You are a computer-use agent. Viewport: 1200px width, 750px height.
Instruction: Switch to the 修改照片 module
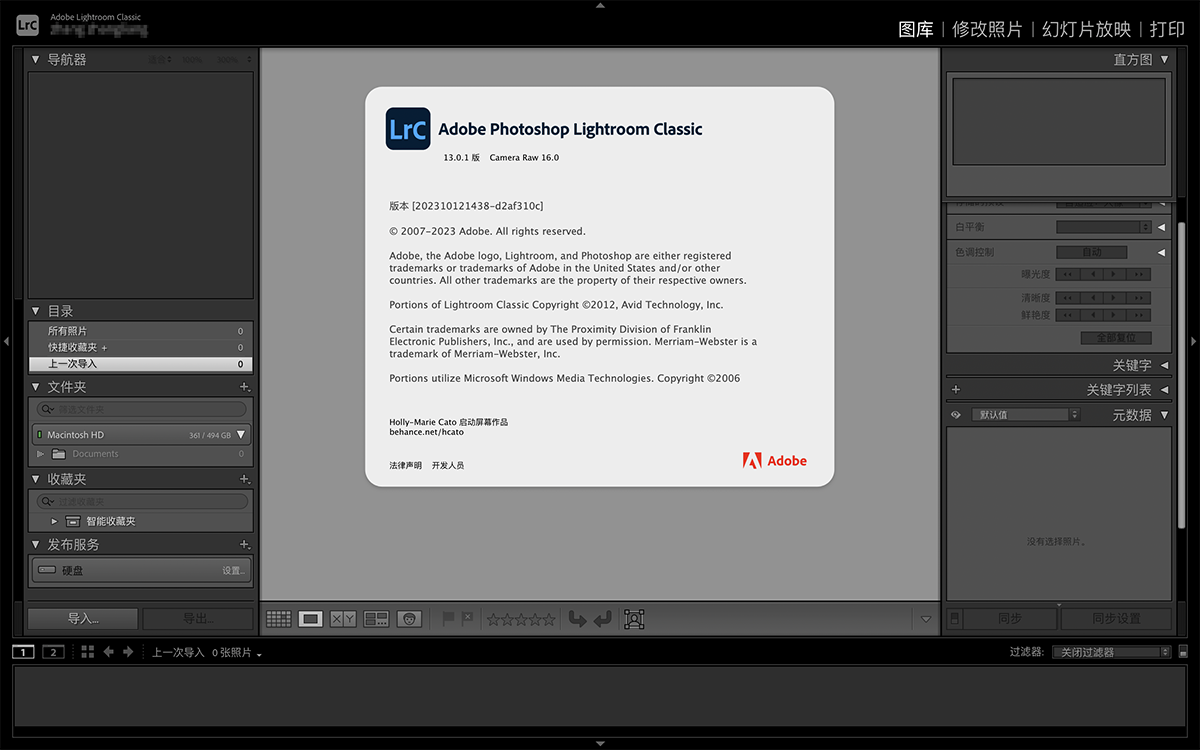(x=987, y=29)
